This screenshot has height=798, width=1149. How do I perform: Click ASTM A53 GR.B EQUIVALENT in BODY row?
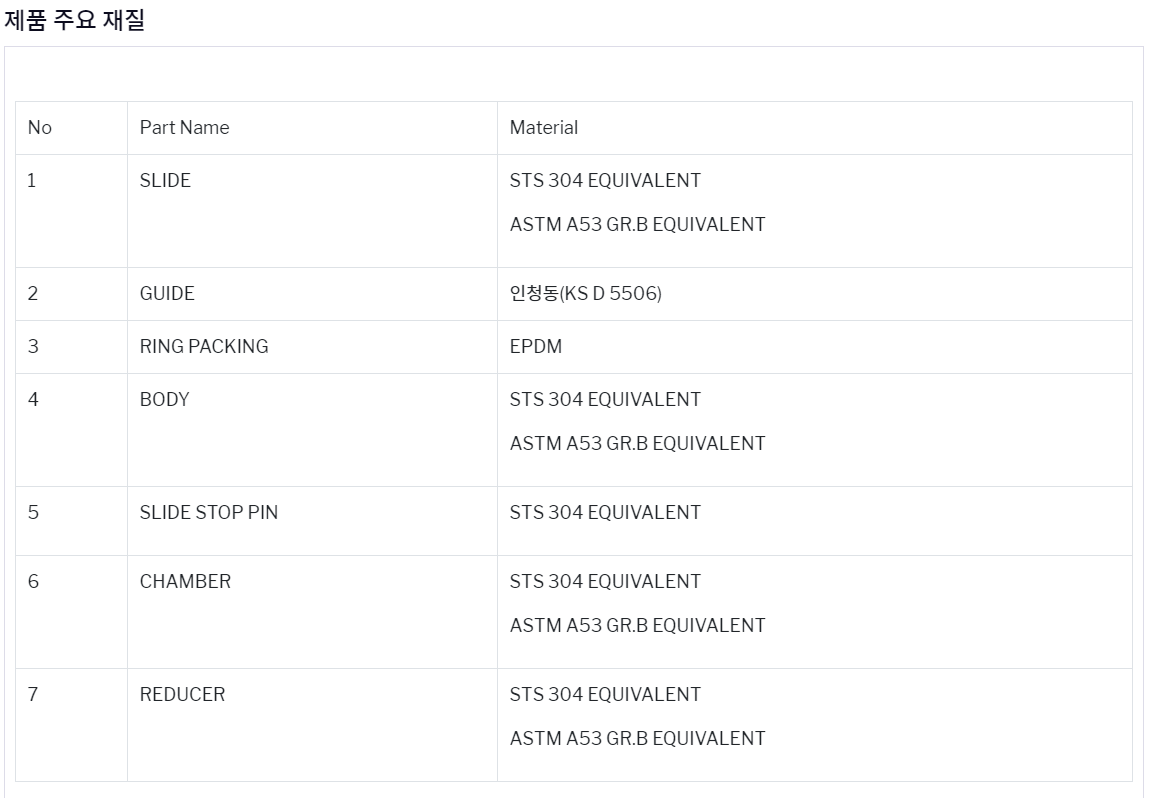click(638, 443)
